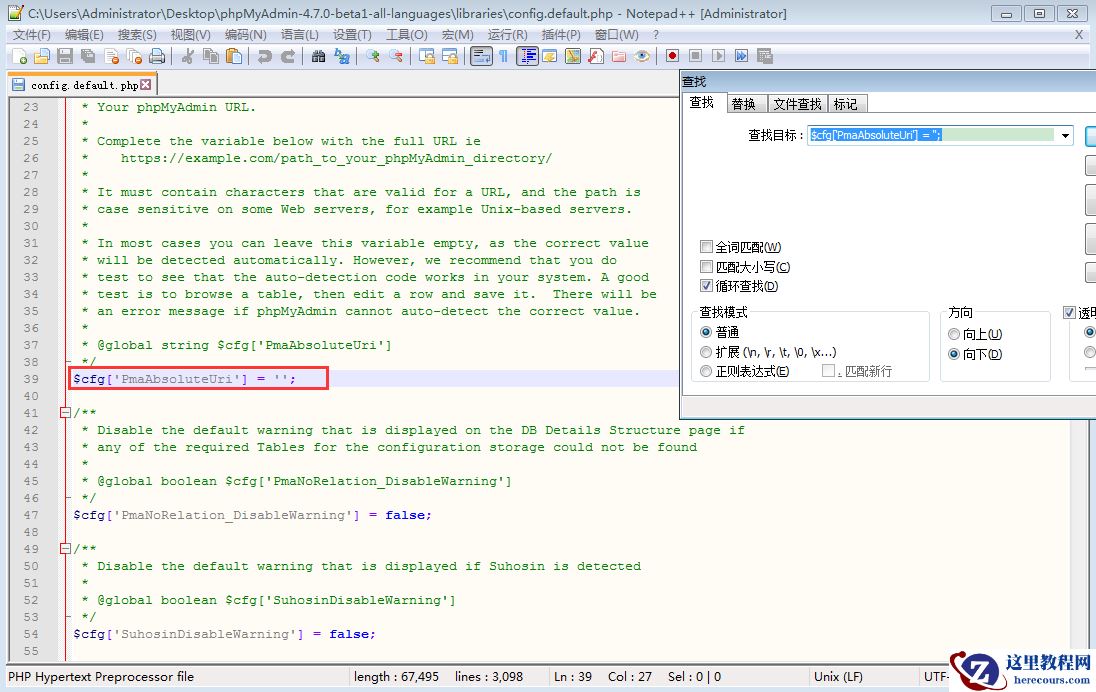Switch to the 文件查找 tab
1096x692 pixels.
(x=797, y=104)
